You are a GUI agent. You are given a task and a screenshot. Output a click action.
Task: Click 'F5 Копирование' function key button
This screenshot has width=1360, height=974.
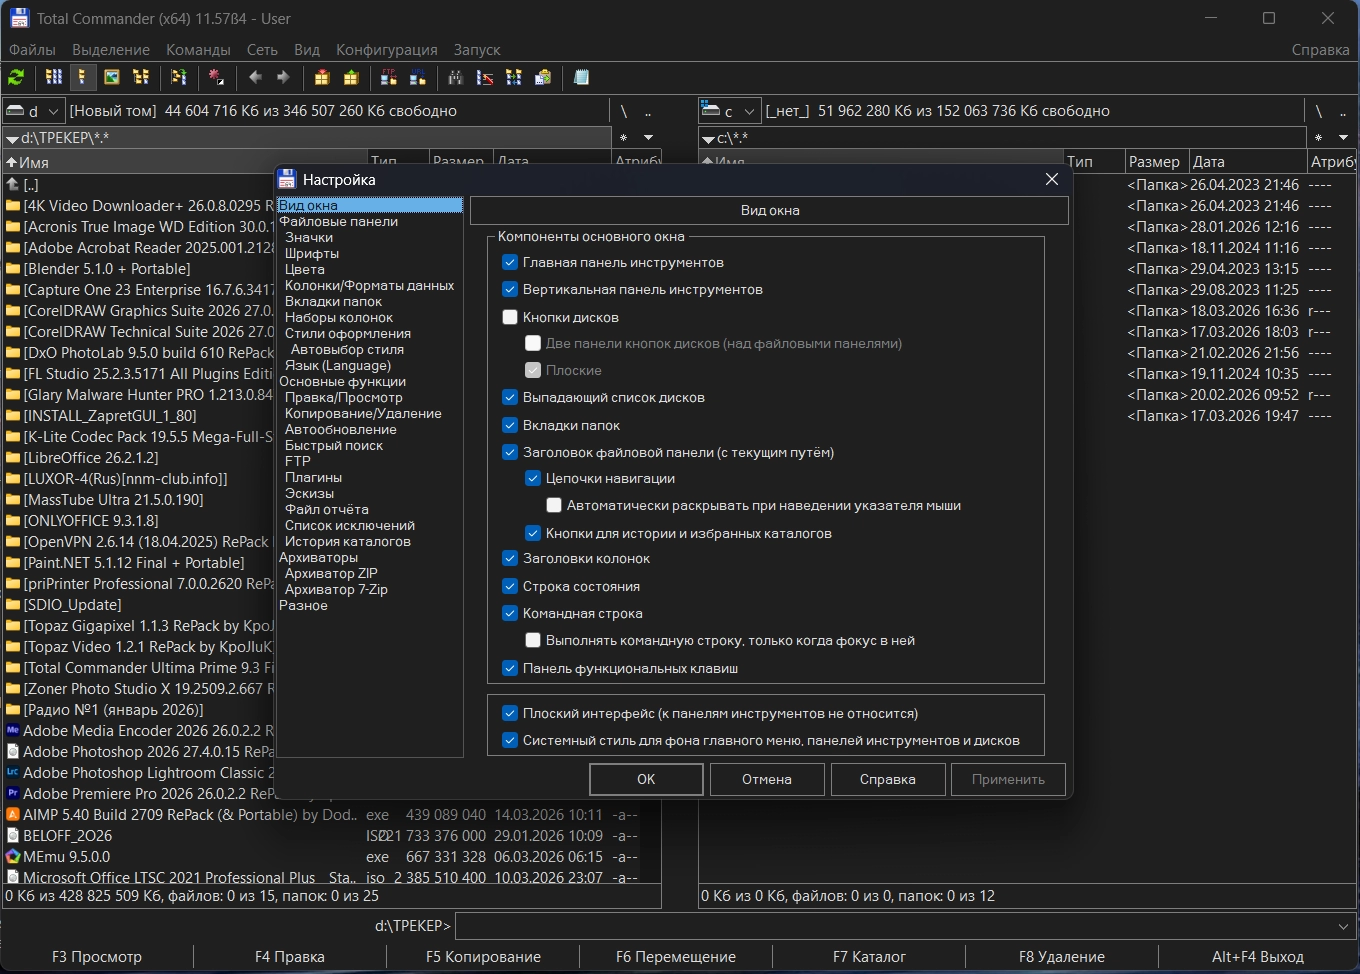[x=483, y=957]
